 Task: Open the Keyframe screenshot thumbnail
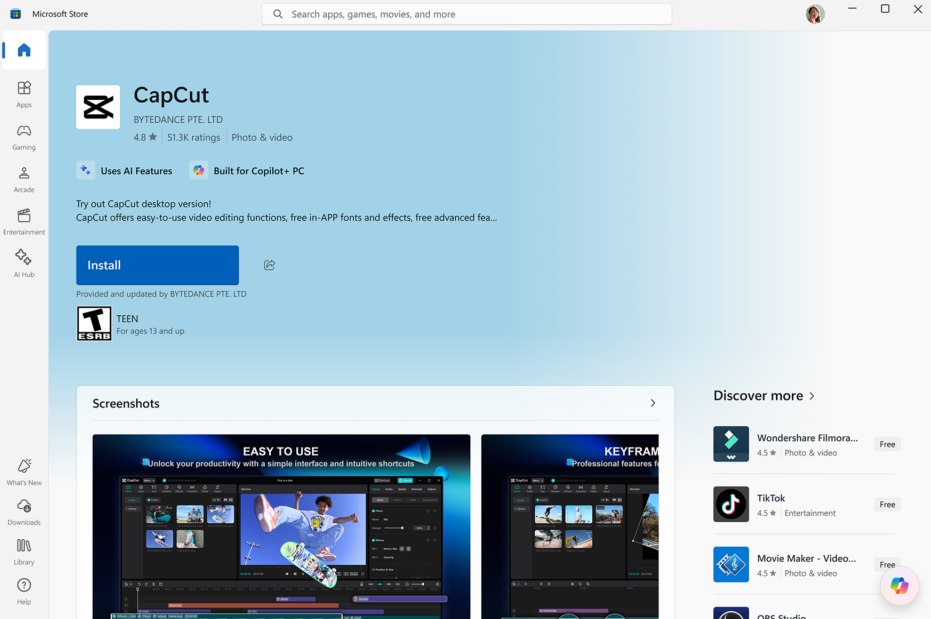click(570, 526)
